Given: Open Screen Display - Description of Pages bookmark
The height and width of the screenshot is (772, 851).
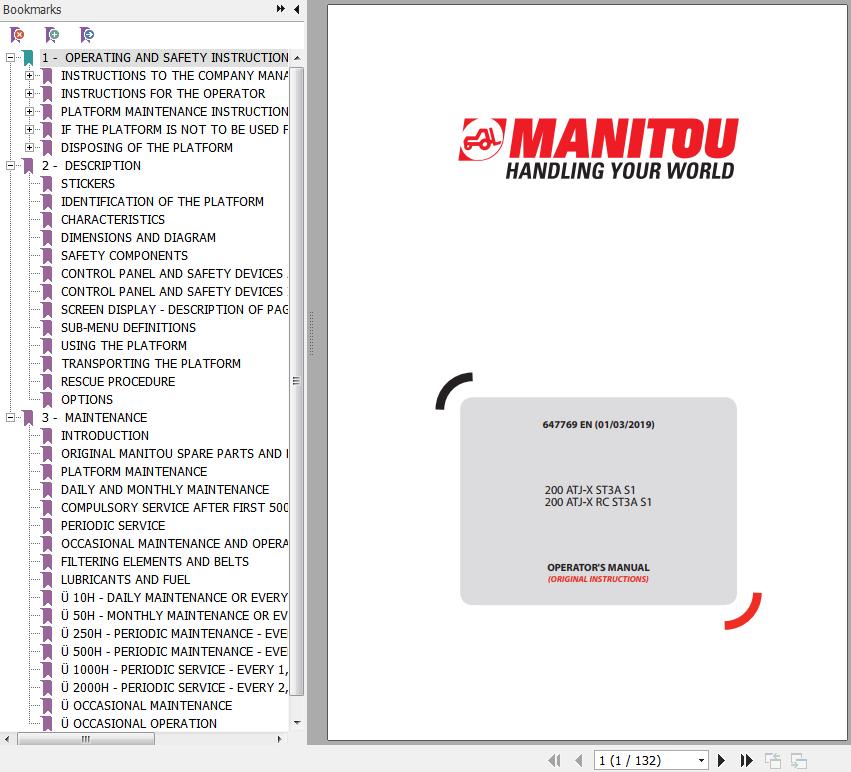Looking at the screenshot, I should pos(174,309).
